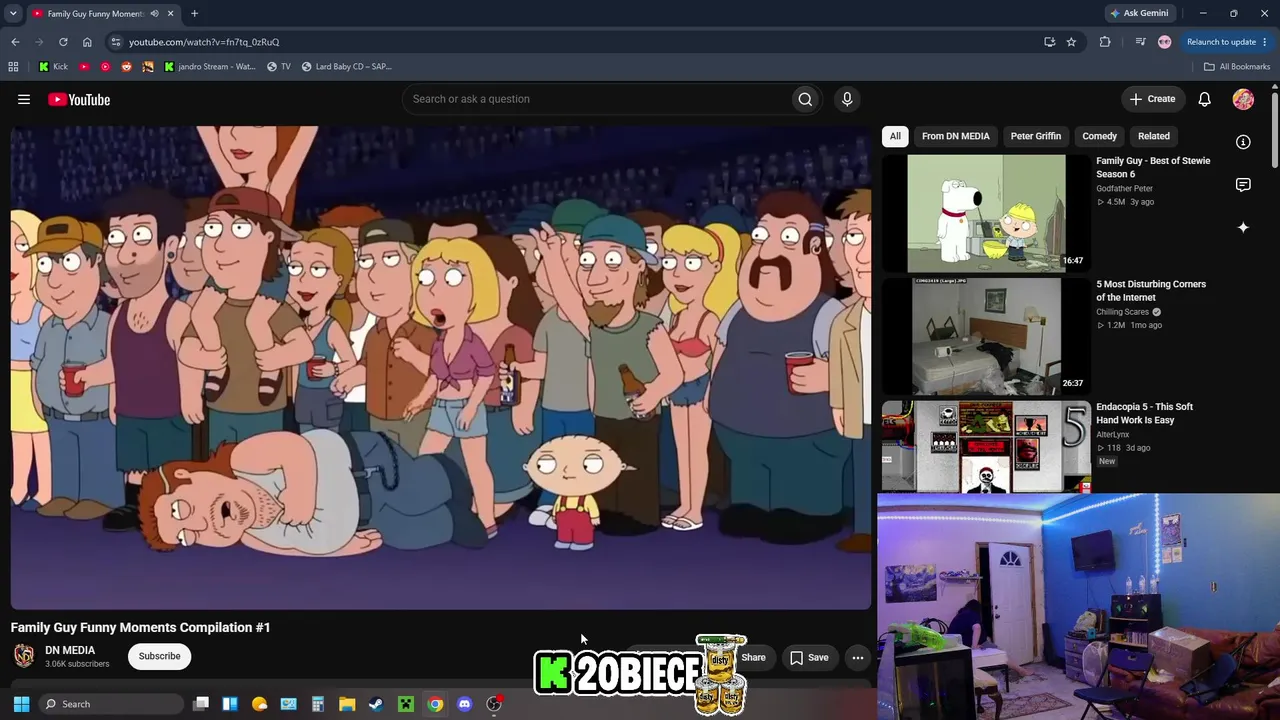This screenshot has height=720, width=1280.
Task: Open the YouTube account avatar menu
Action: (x=1243, y=99)
